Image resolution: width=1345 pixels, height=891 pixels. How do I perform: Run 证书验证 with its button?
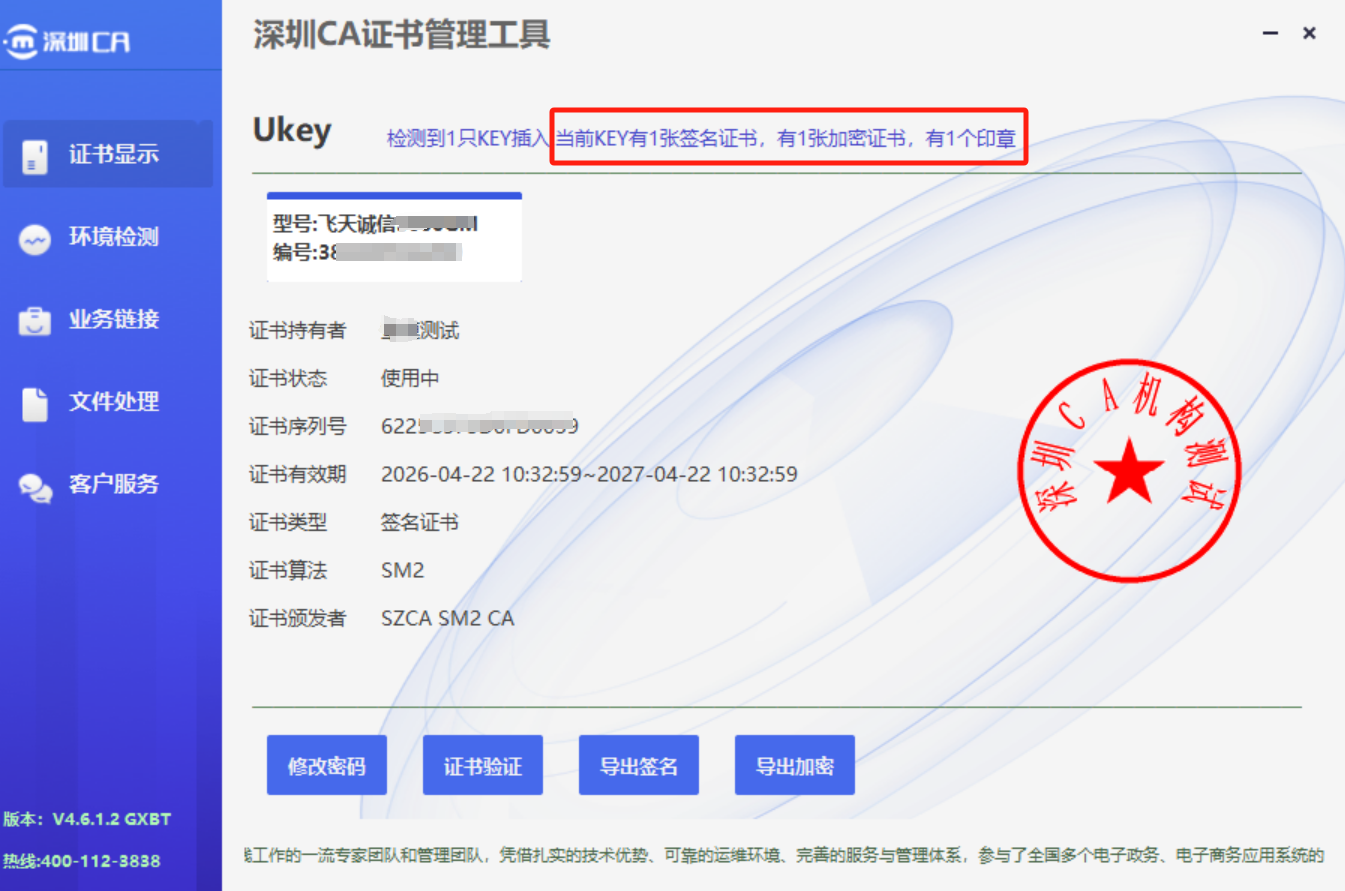pos(483,766)
